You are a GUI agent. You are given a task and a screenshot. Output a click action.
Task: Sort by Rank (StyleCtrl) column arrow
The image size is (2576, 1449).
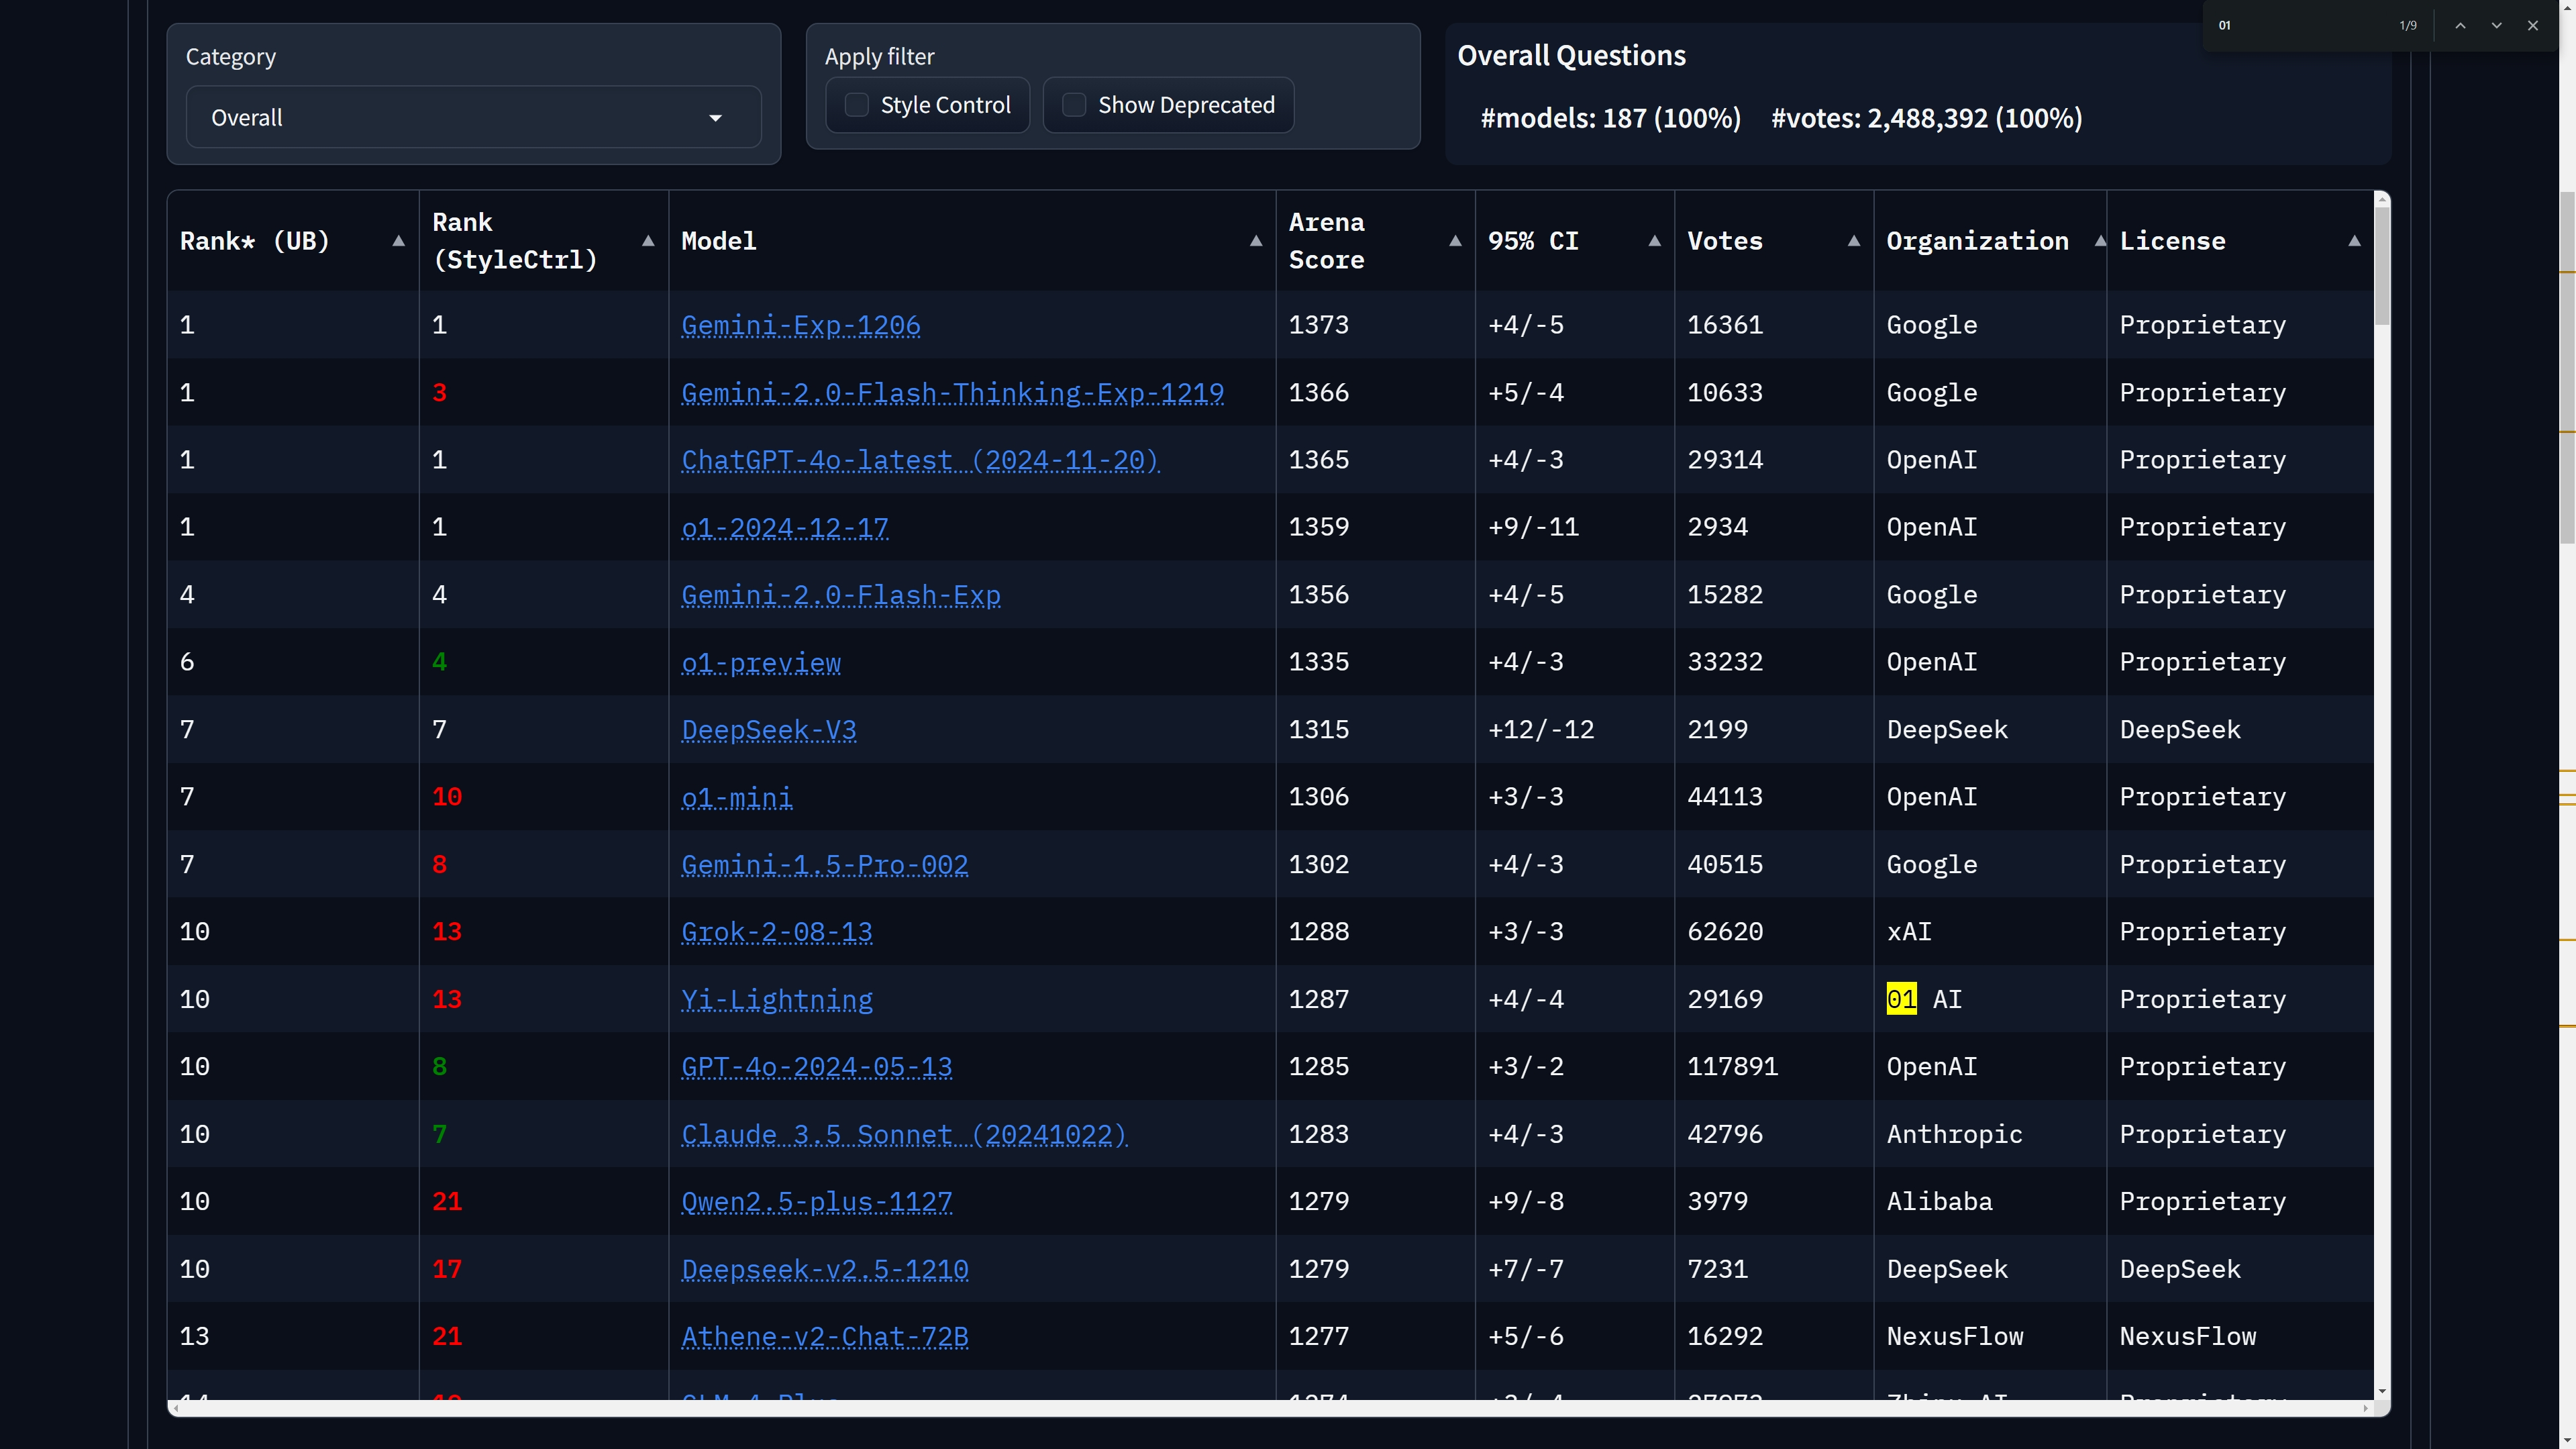pos(648,241)
